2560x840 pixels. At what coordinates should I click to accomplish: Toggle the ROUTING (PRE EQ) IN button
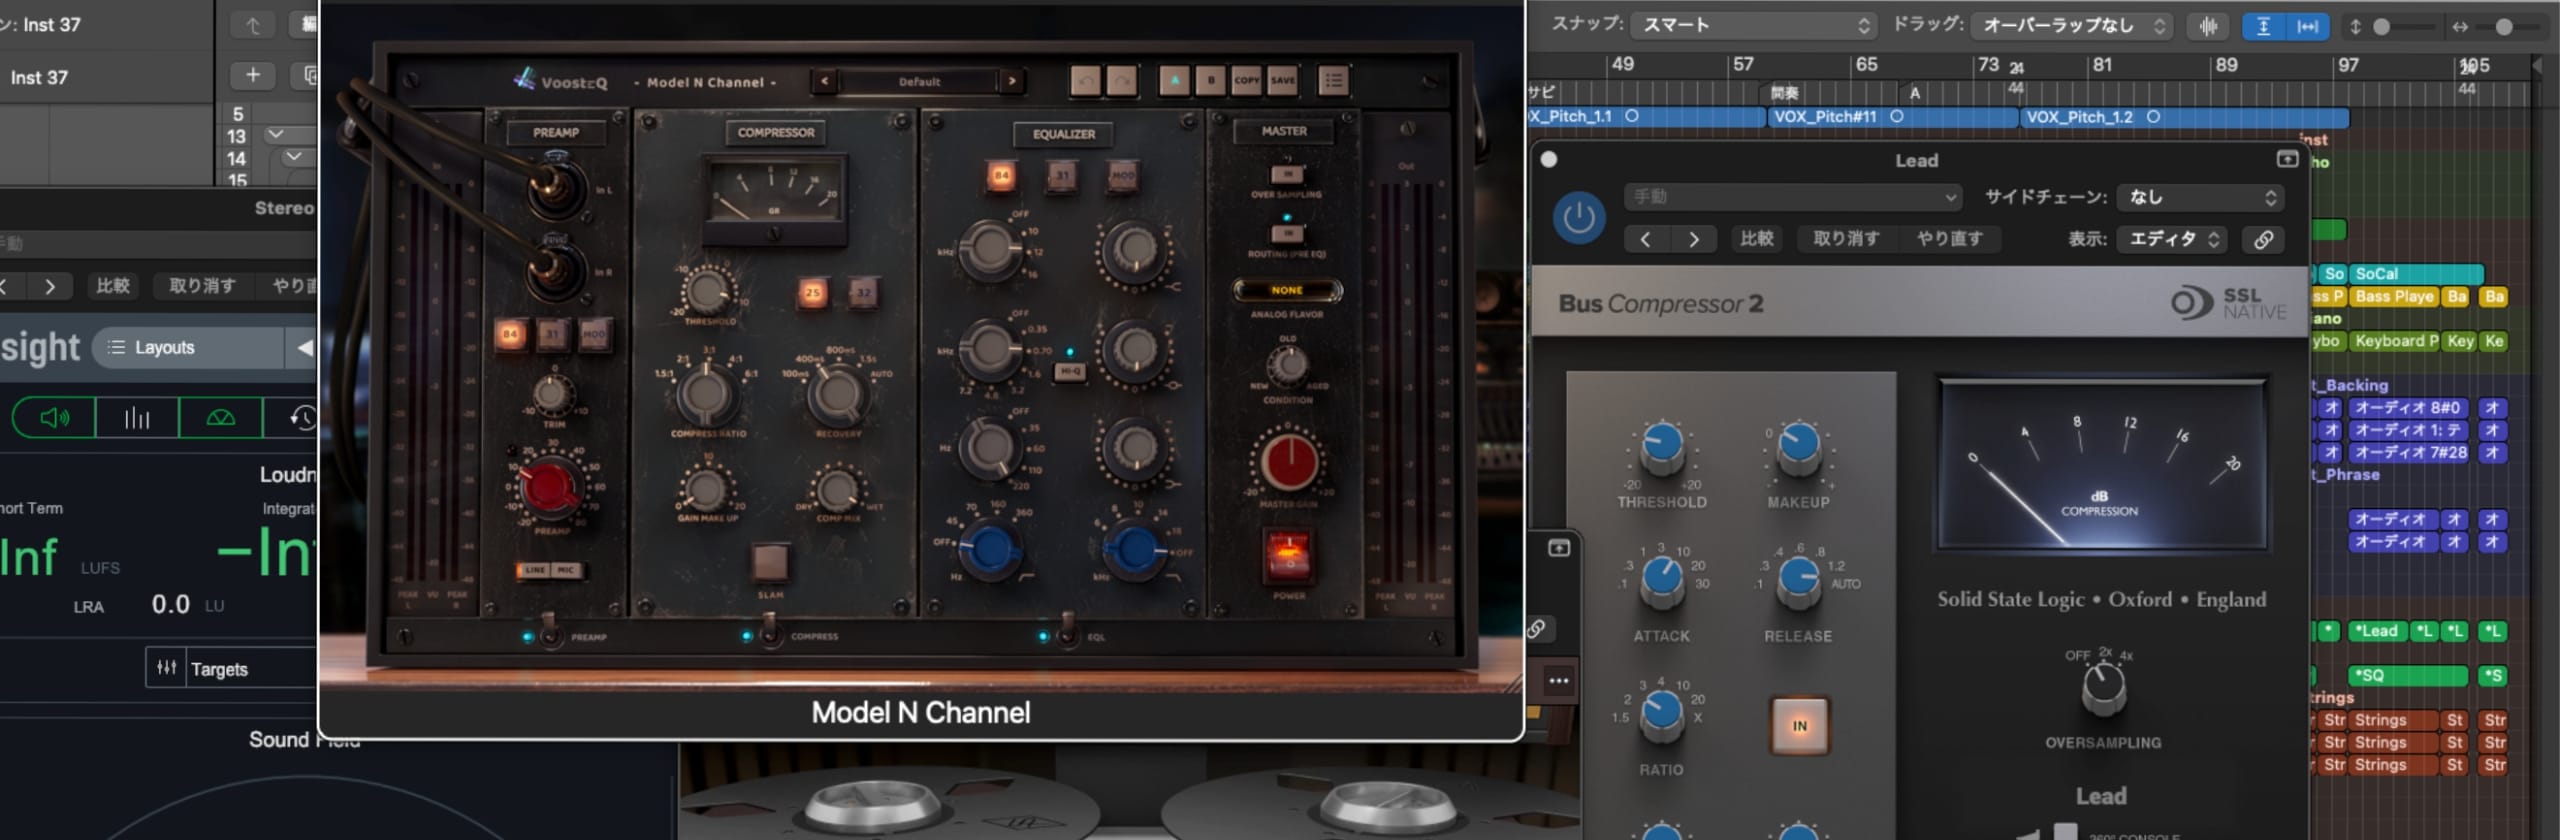[x=1287, y=234]
